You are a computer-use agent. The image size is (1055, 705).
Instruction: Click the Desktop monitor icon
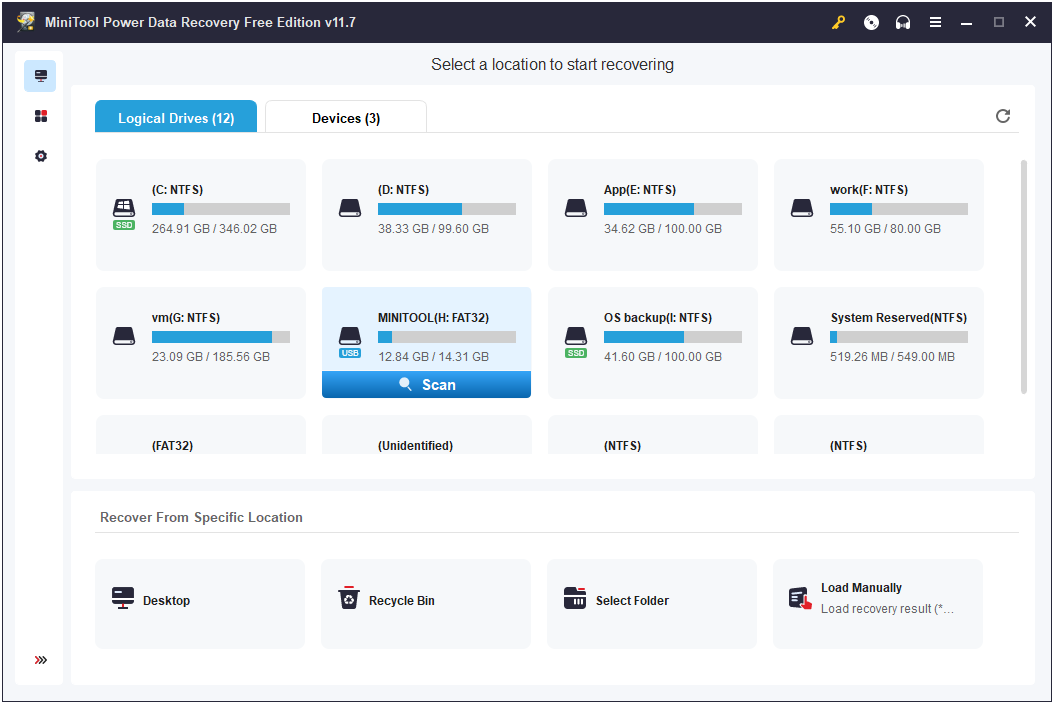[x=123, y=598]
